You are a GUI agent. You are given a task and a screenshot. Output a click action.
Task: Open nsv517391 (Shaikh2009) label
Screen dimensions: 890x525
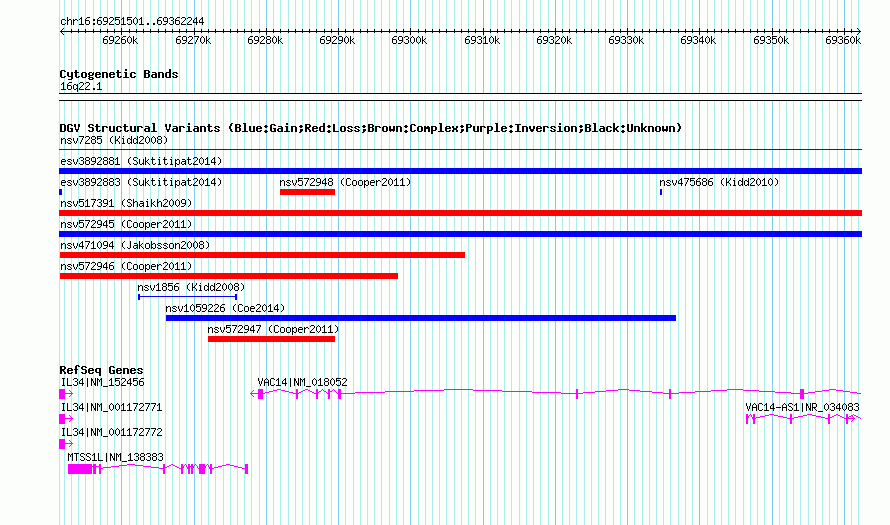[126, 203]
